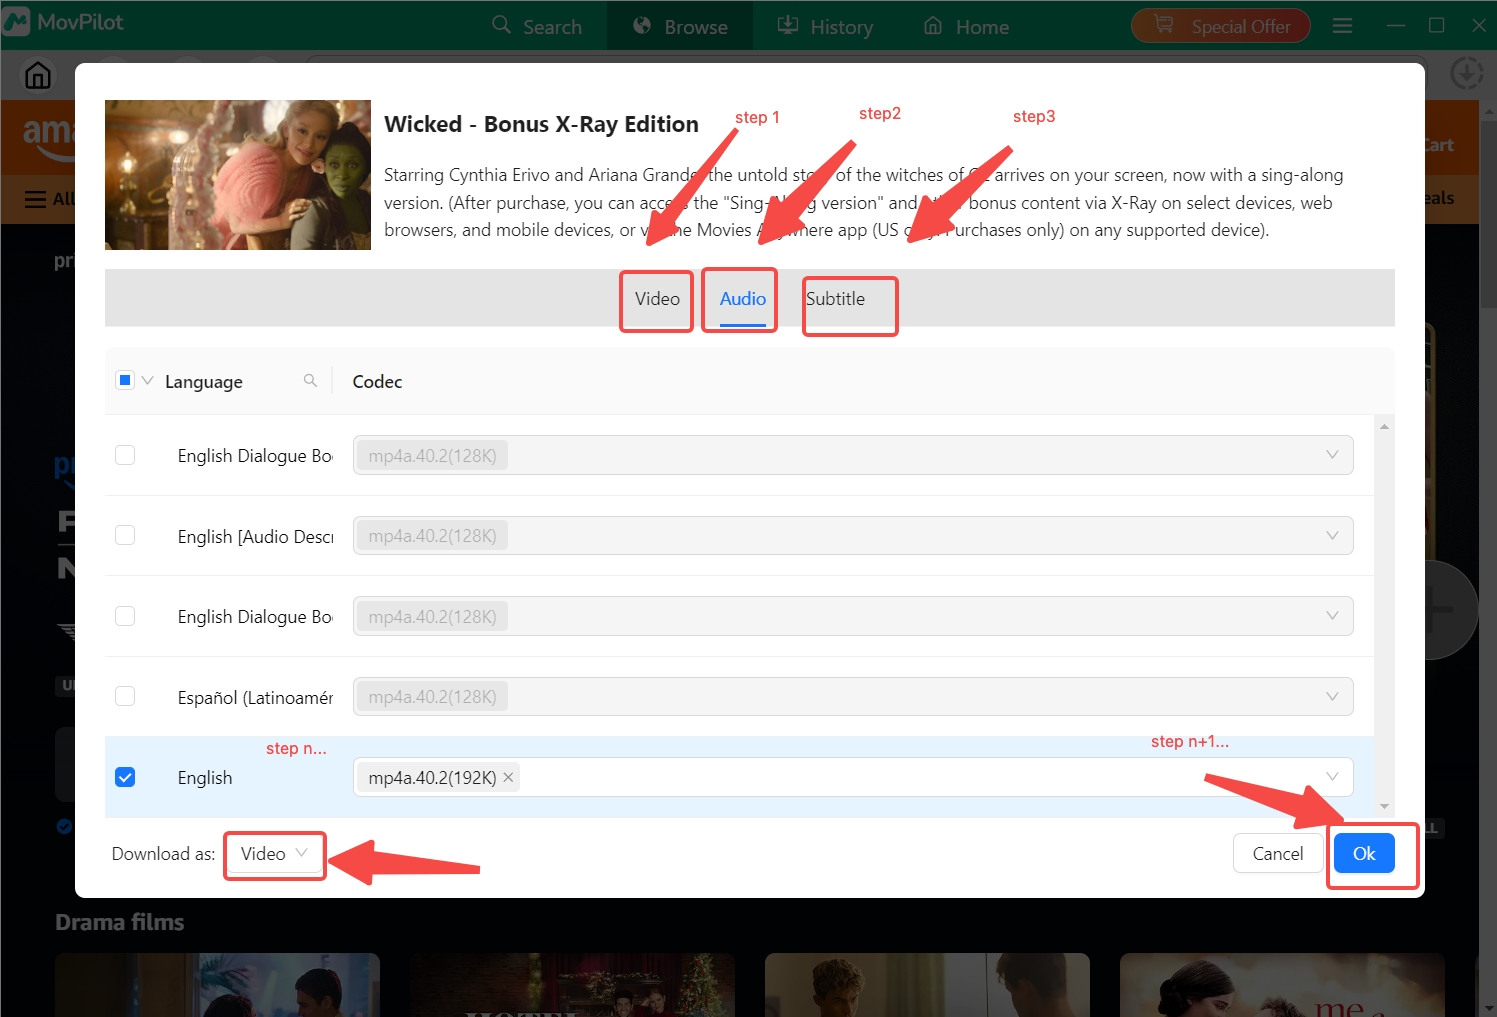This screenshot has width=1497, height=1017.
Task: Open the hamburger menu in the title bar
Action: 1342,26
